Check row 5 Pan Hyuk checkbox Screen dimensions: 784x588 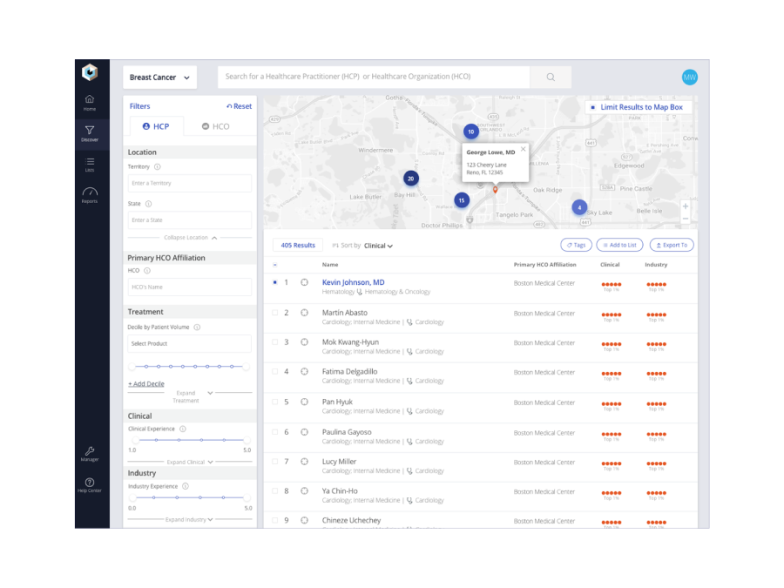click(x=275, y=402)
